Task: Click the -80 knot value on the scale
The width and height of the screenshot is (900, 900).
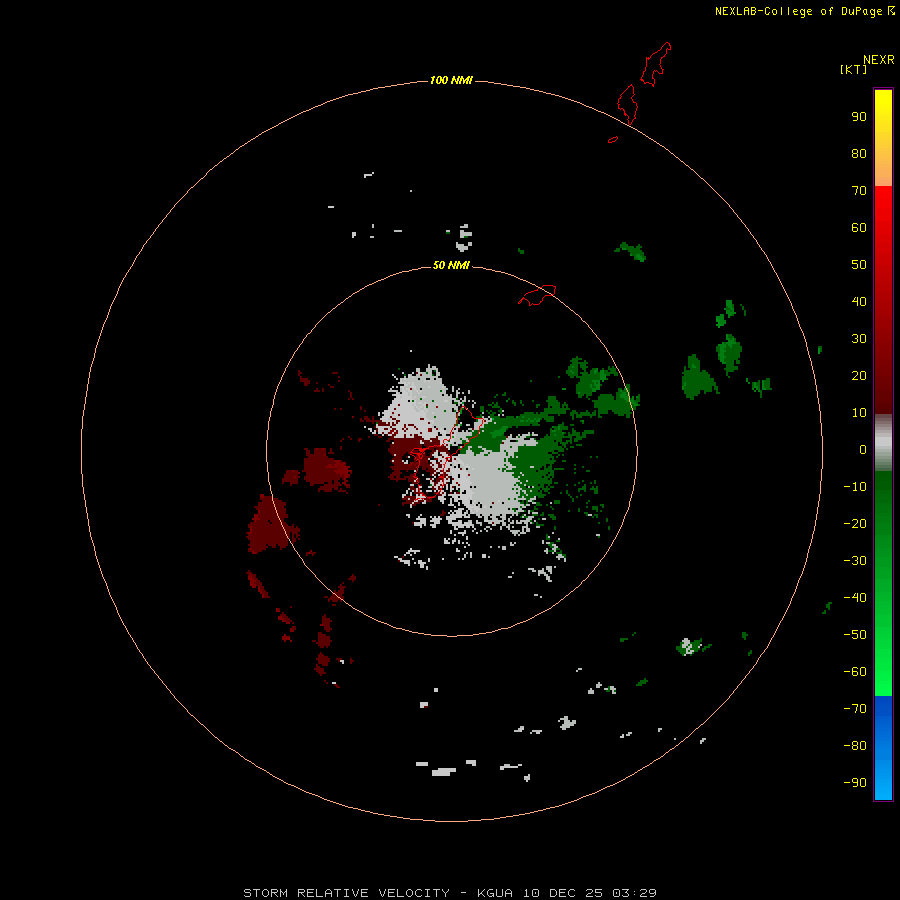Action: 855,746
